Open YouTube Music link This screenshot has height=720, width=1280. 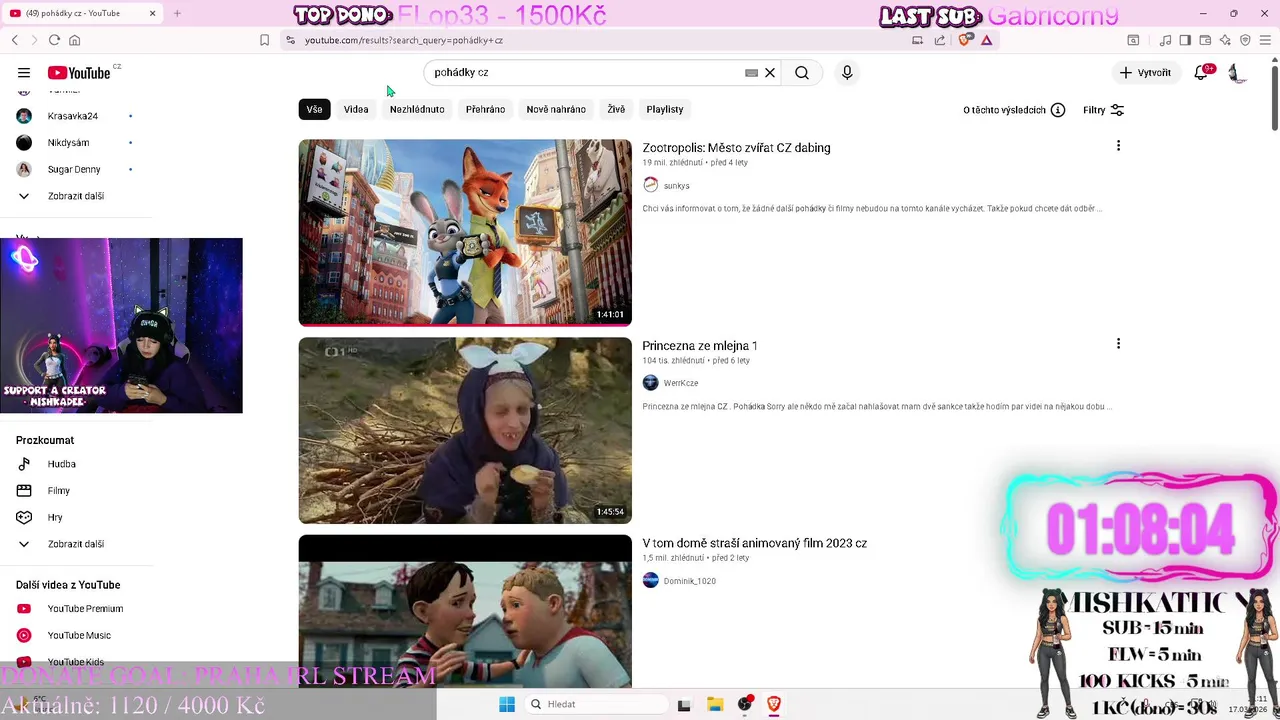pos(79,635)
